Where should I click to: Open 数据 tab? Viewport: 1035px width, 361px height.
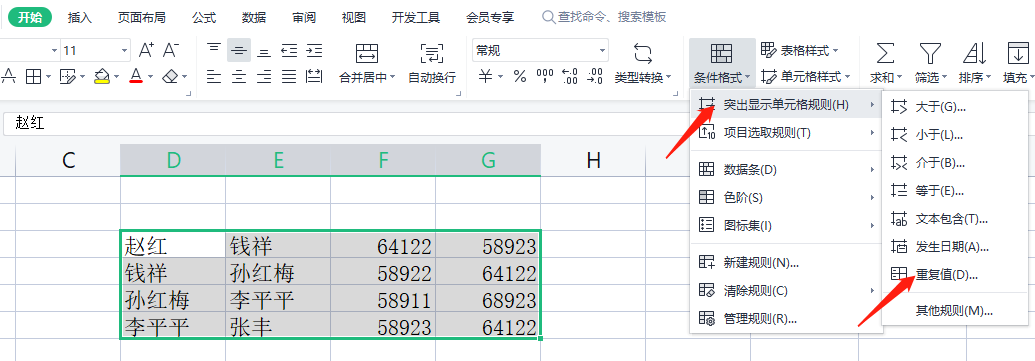[x=254, y=18]
